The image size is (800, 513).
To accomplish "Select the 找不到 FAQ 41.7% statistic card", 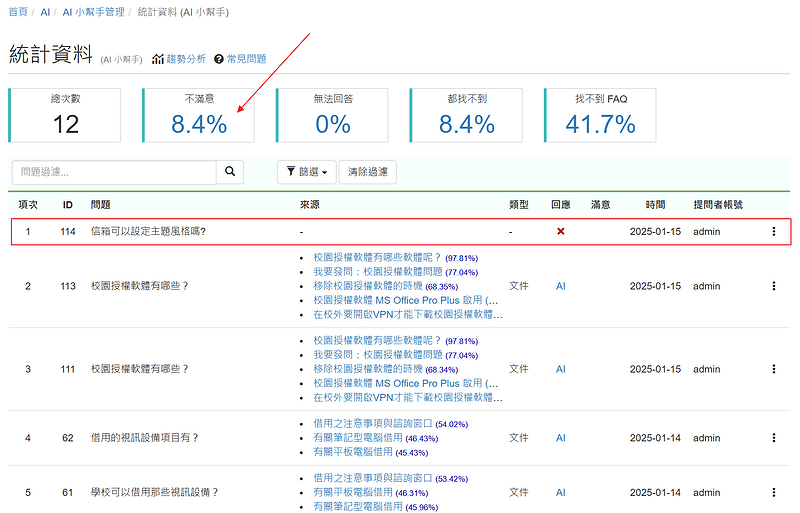I will (x=600, y=115).
